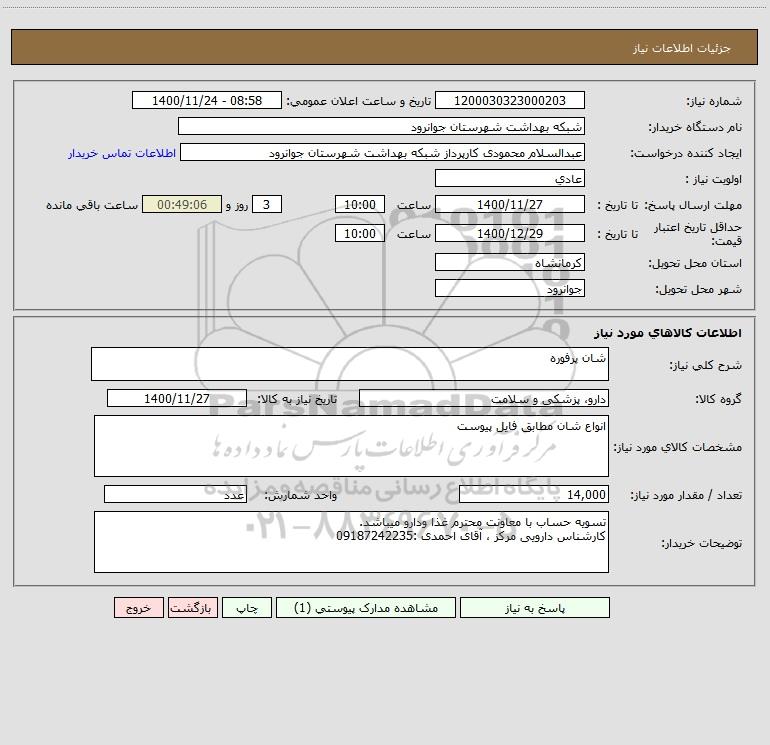Click the روز و label beside the days box
Image resolution: width=770 pixels, height=745 pixels.
pos(237,205)
